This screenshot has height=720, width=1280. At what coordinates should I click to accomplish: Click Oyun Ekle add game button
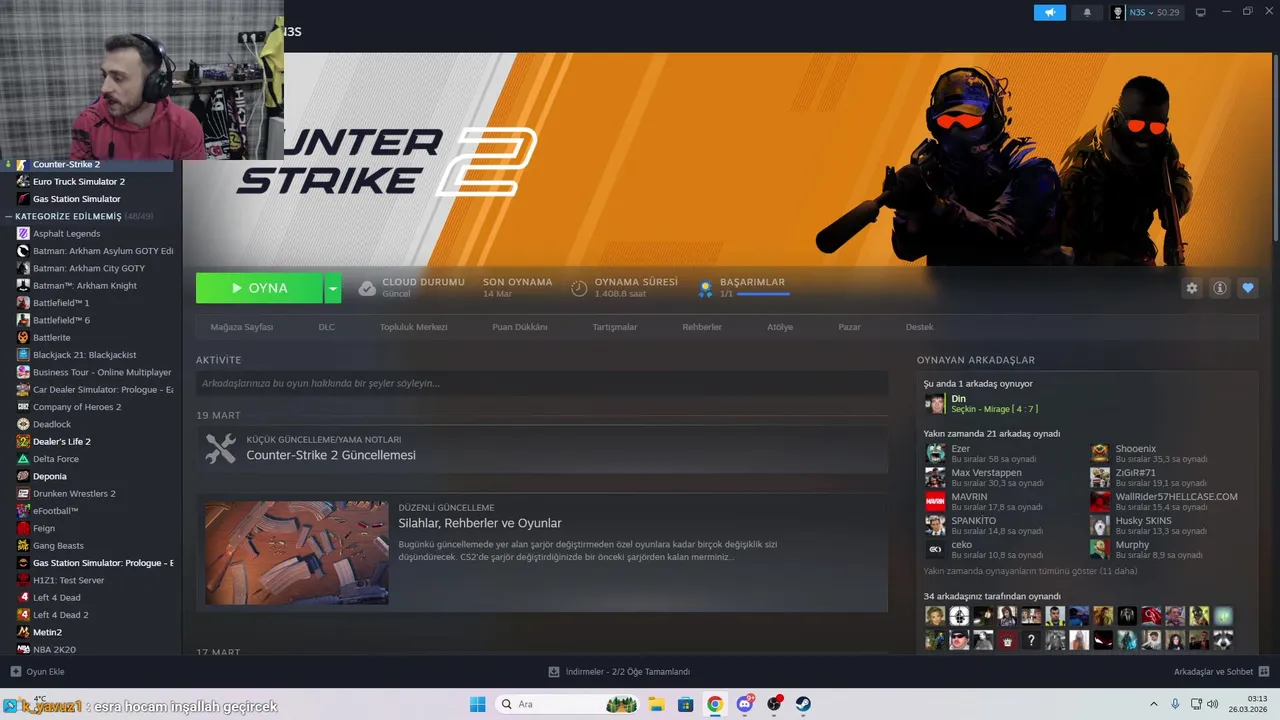(x=37, y=672)
